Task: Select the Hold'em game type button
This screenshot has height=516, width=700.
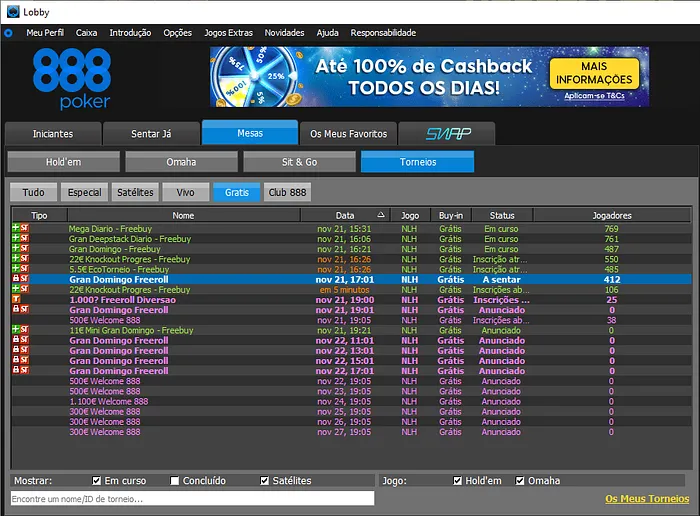Action: [x=63, y=162]
